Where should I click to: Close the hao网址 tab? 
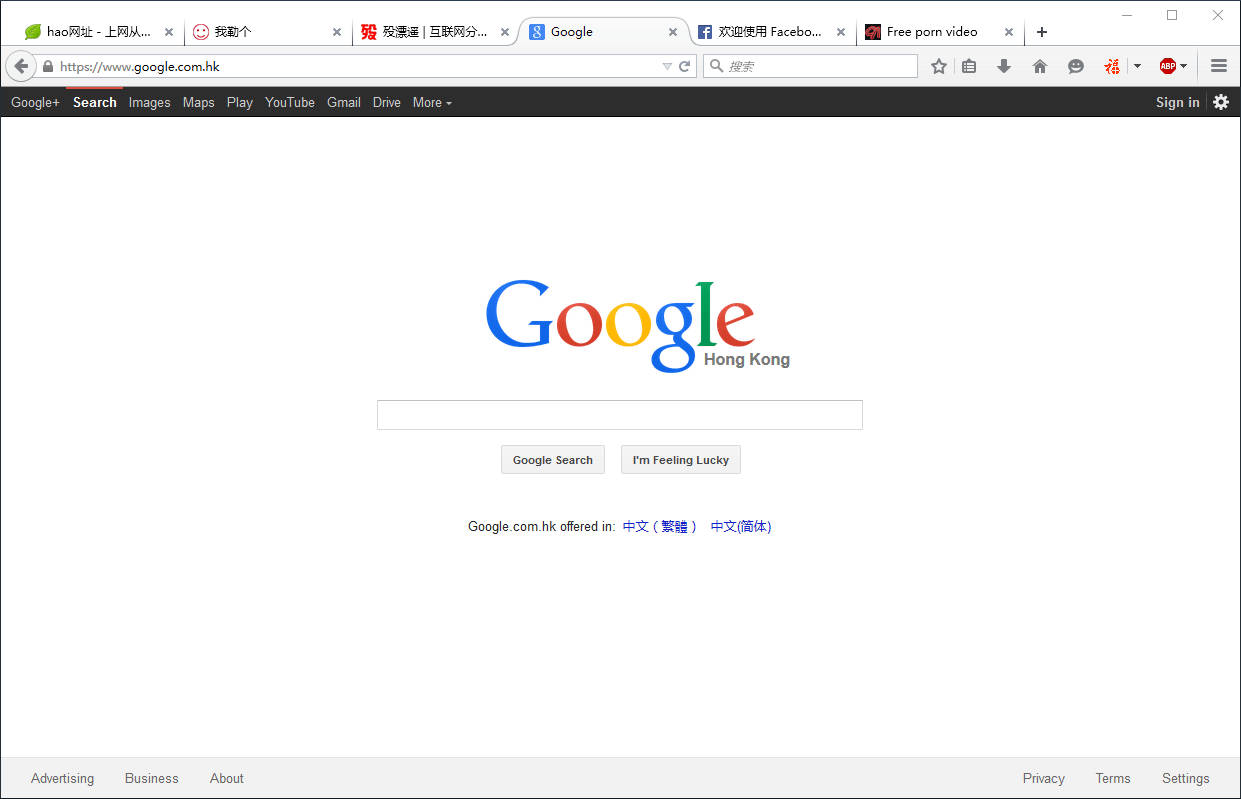click(x=169, y=32)
